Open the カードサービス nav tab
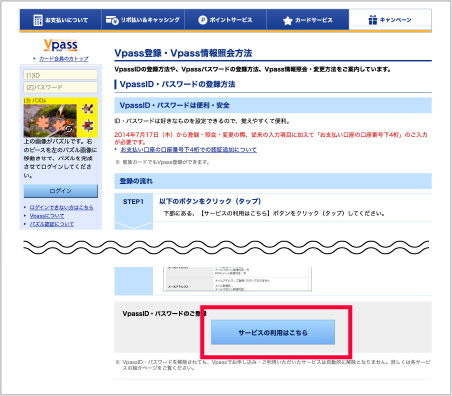Screen dimensions: 452x396 308,20
